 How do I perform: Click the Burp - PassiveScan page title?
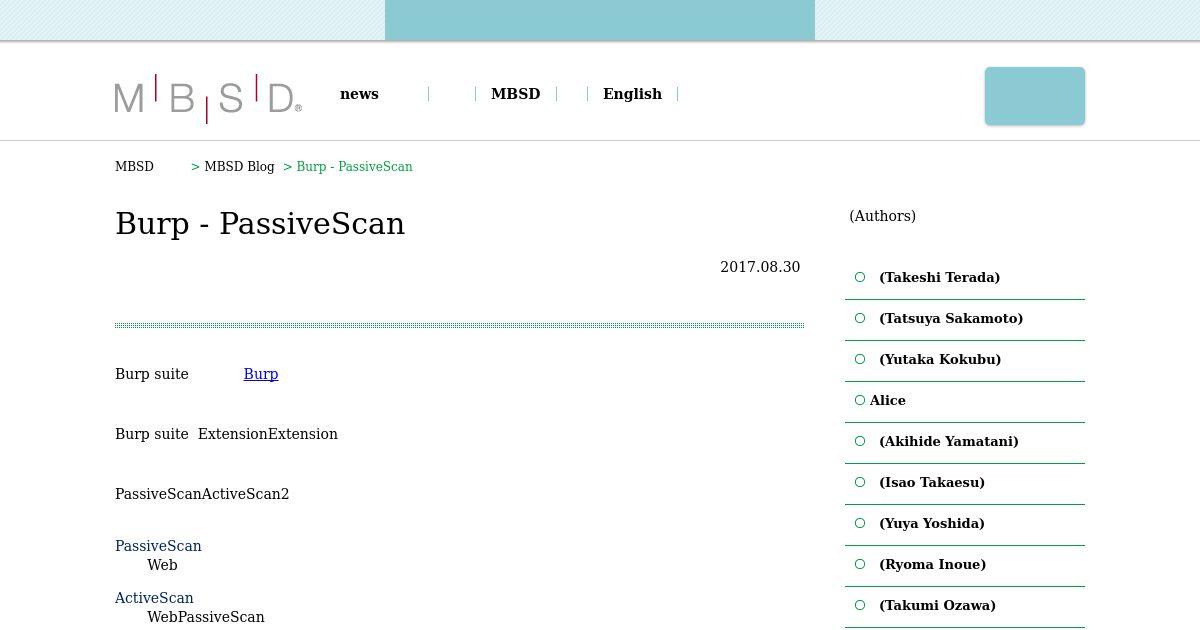(x=260, y=223)
